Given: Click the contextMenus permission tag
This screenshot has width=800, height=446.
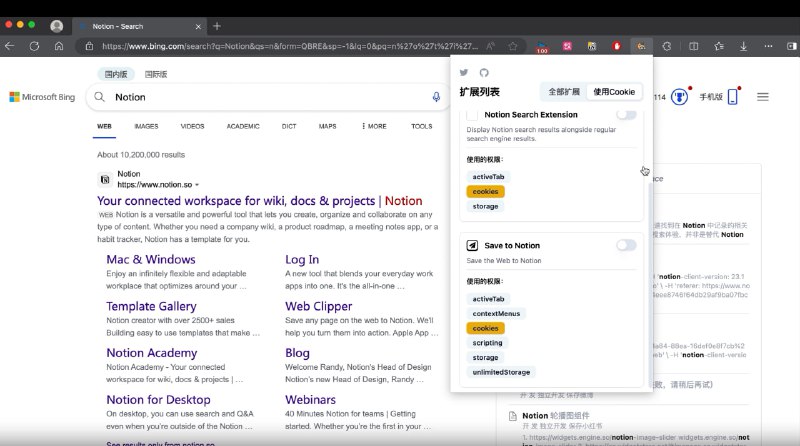Looking at the screenshot, I should (496, 313).
